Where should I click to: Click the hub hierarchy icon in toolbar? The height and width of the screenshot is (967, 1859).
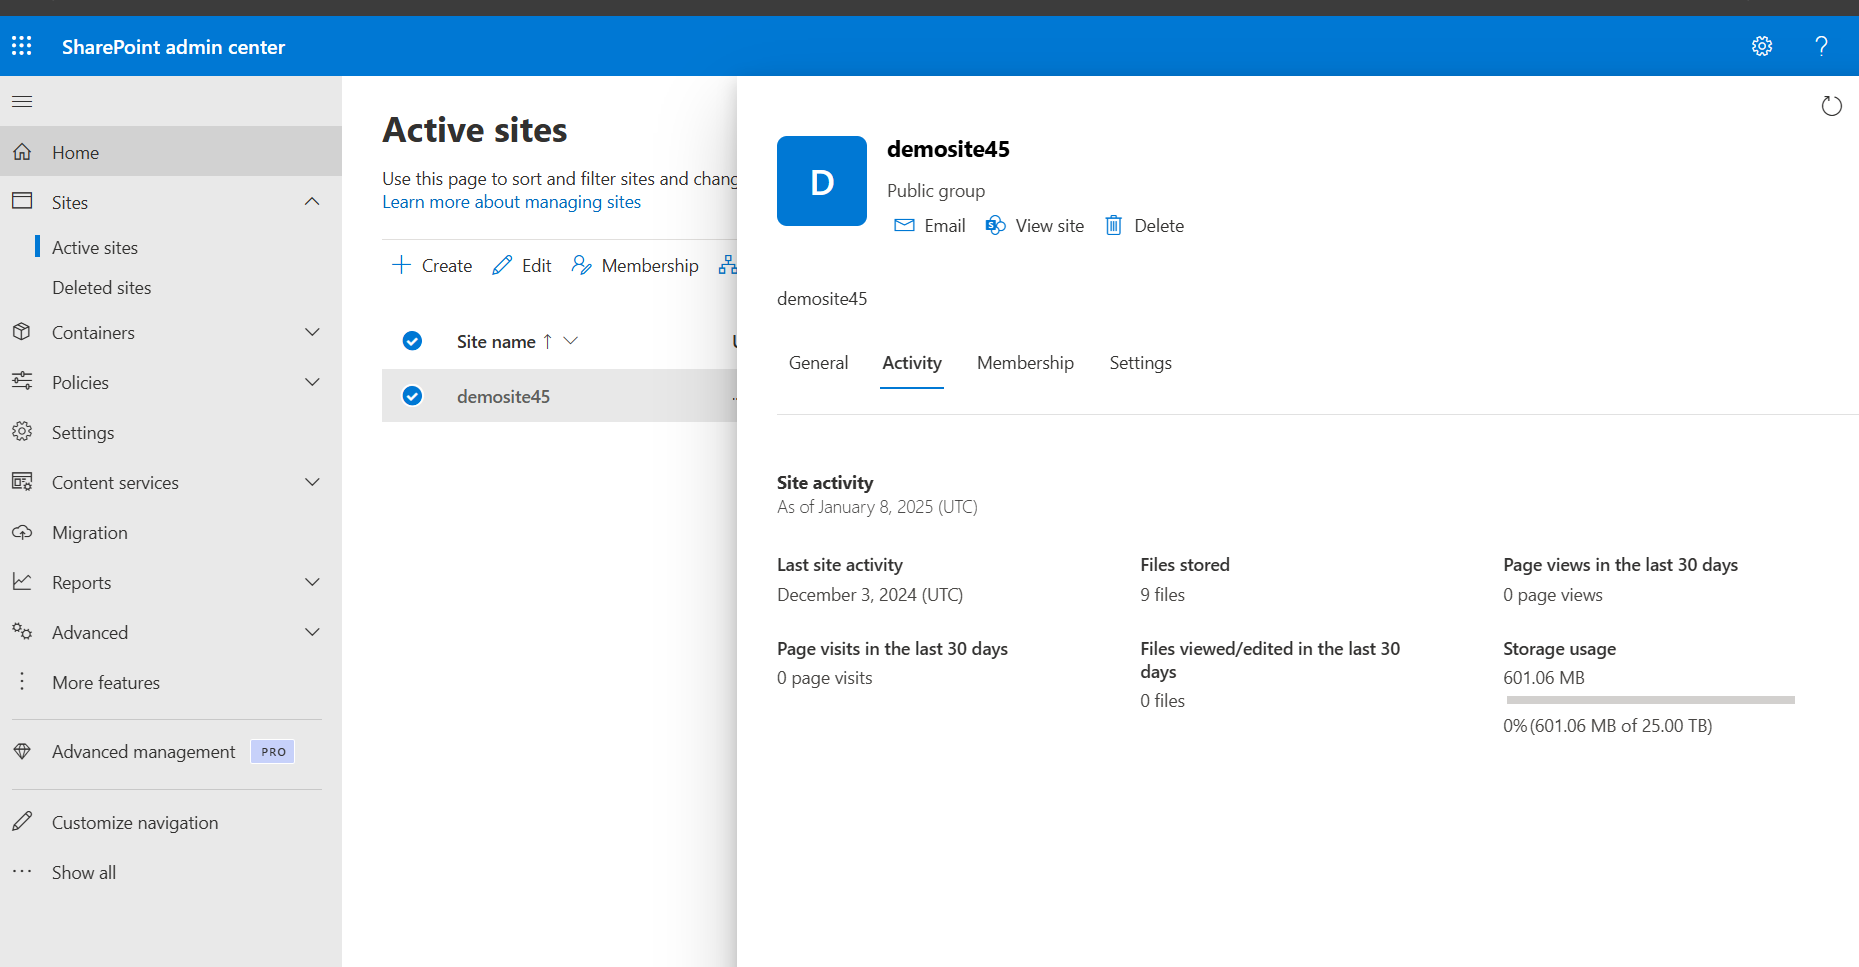(728, 265)
